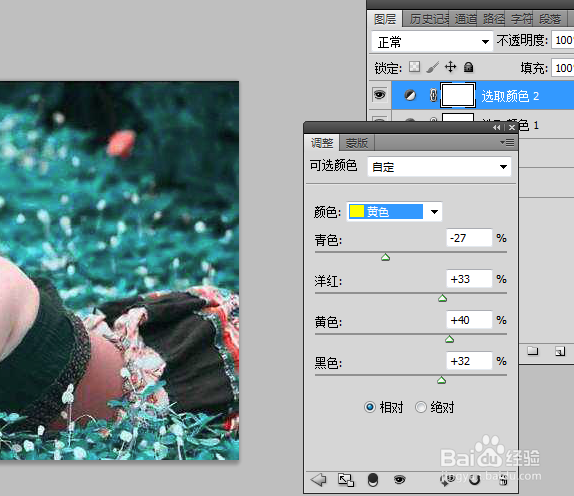Click the layer mask thumbnail of 选取颜色 2
This screenshot has width=574, height=496.
[458, 95]
